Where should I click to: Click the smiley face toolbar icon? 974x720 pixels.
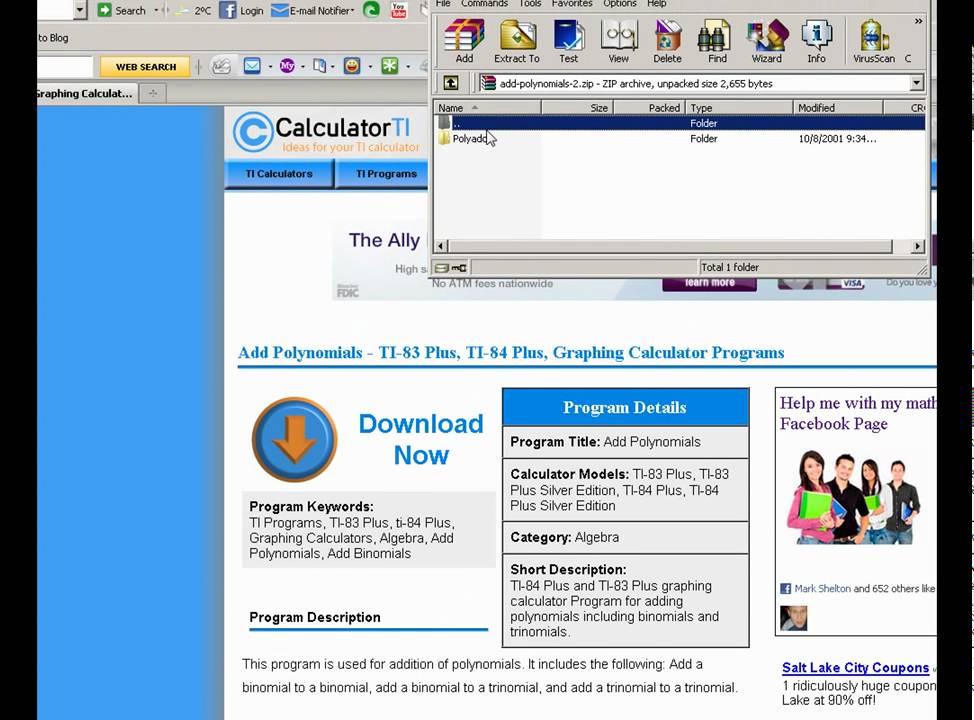[352, 65]
